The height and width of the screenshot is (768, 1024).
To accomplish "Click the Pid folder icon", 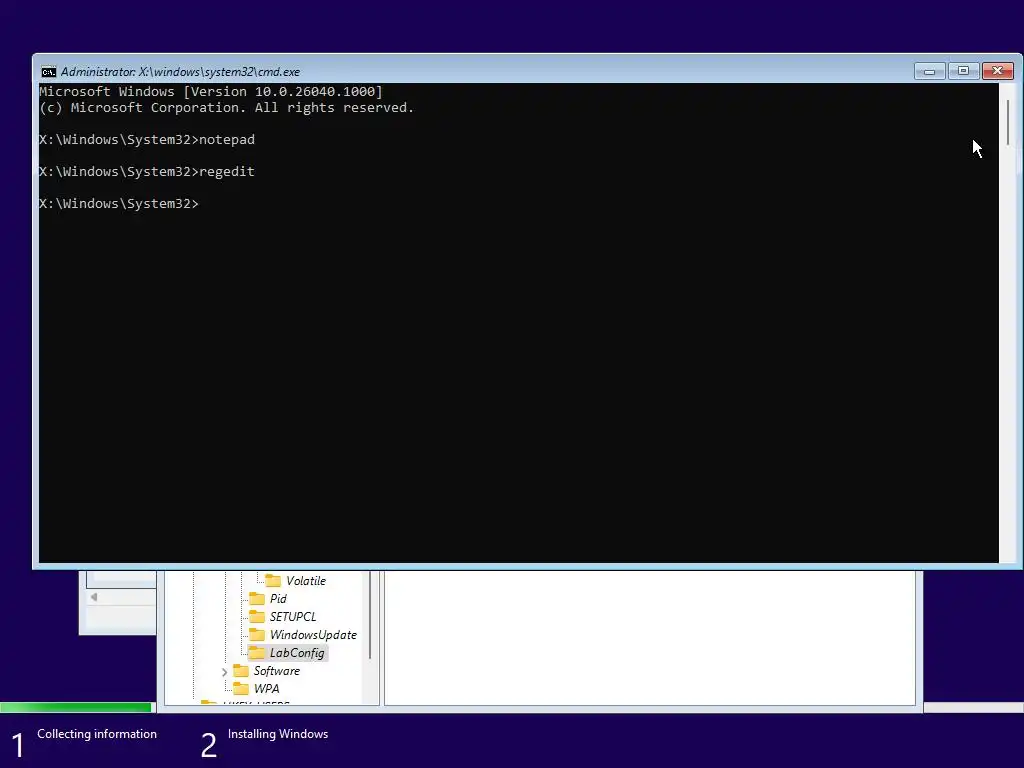I will point(257,598).
